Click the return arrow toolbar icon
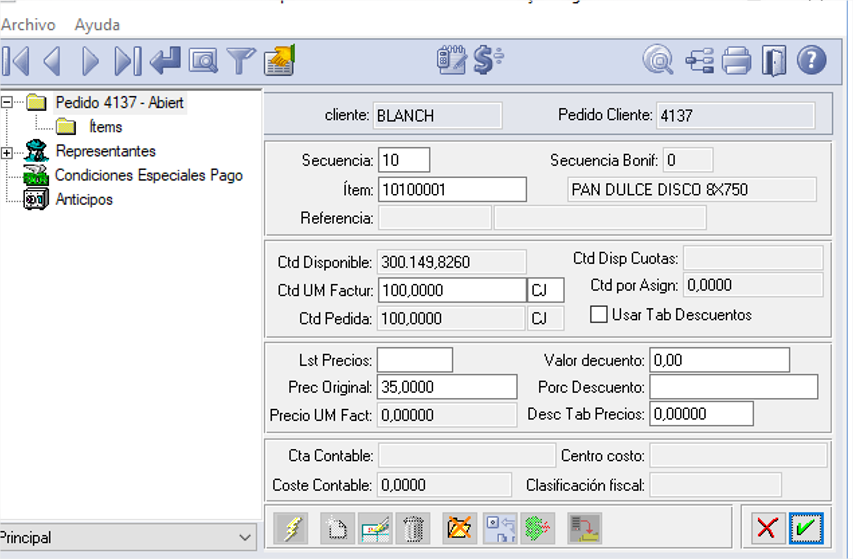The height and width of the screenshot is (559, 853). 165,60
